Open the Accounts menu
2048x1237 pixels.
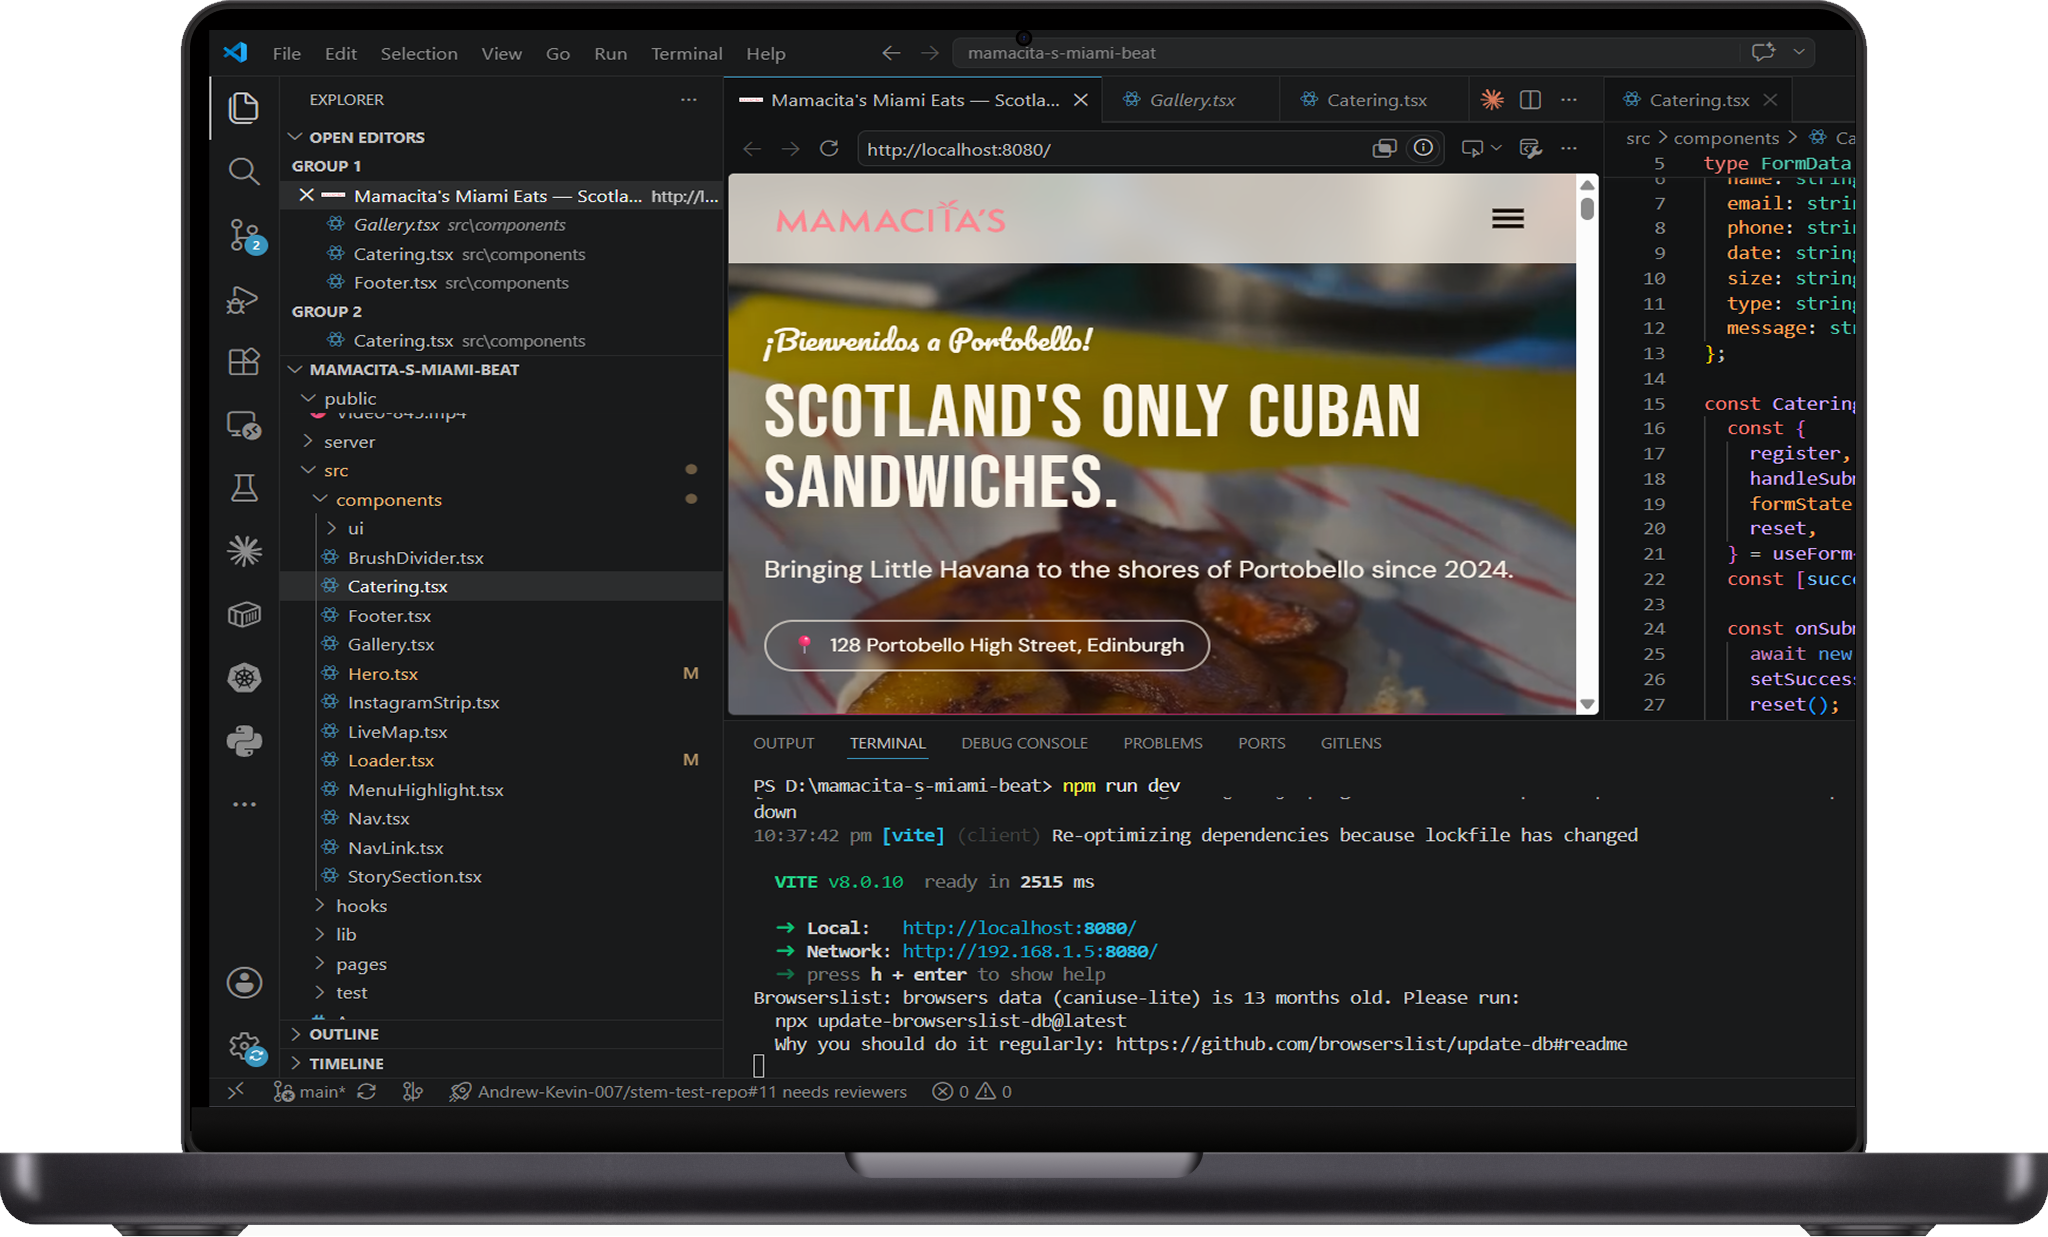click(x=244, y=983)
